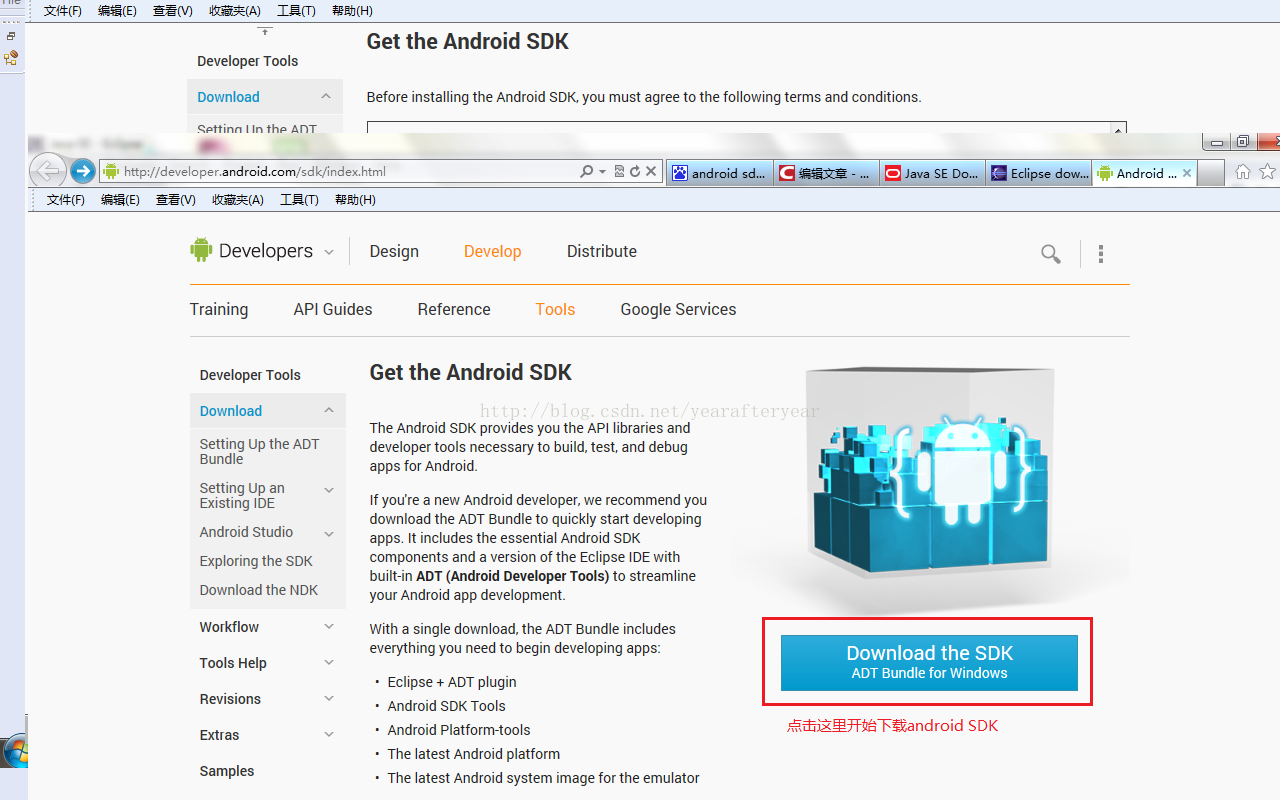Open the 帮助(H) menu in the front window

point(355,200)
